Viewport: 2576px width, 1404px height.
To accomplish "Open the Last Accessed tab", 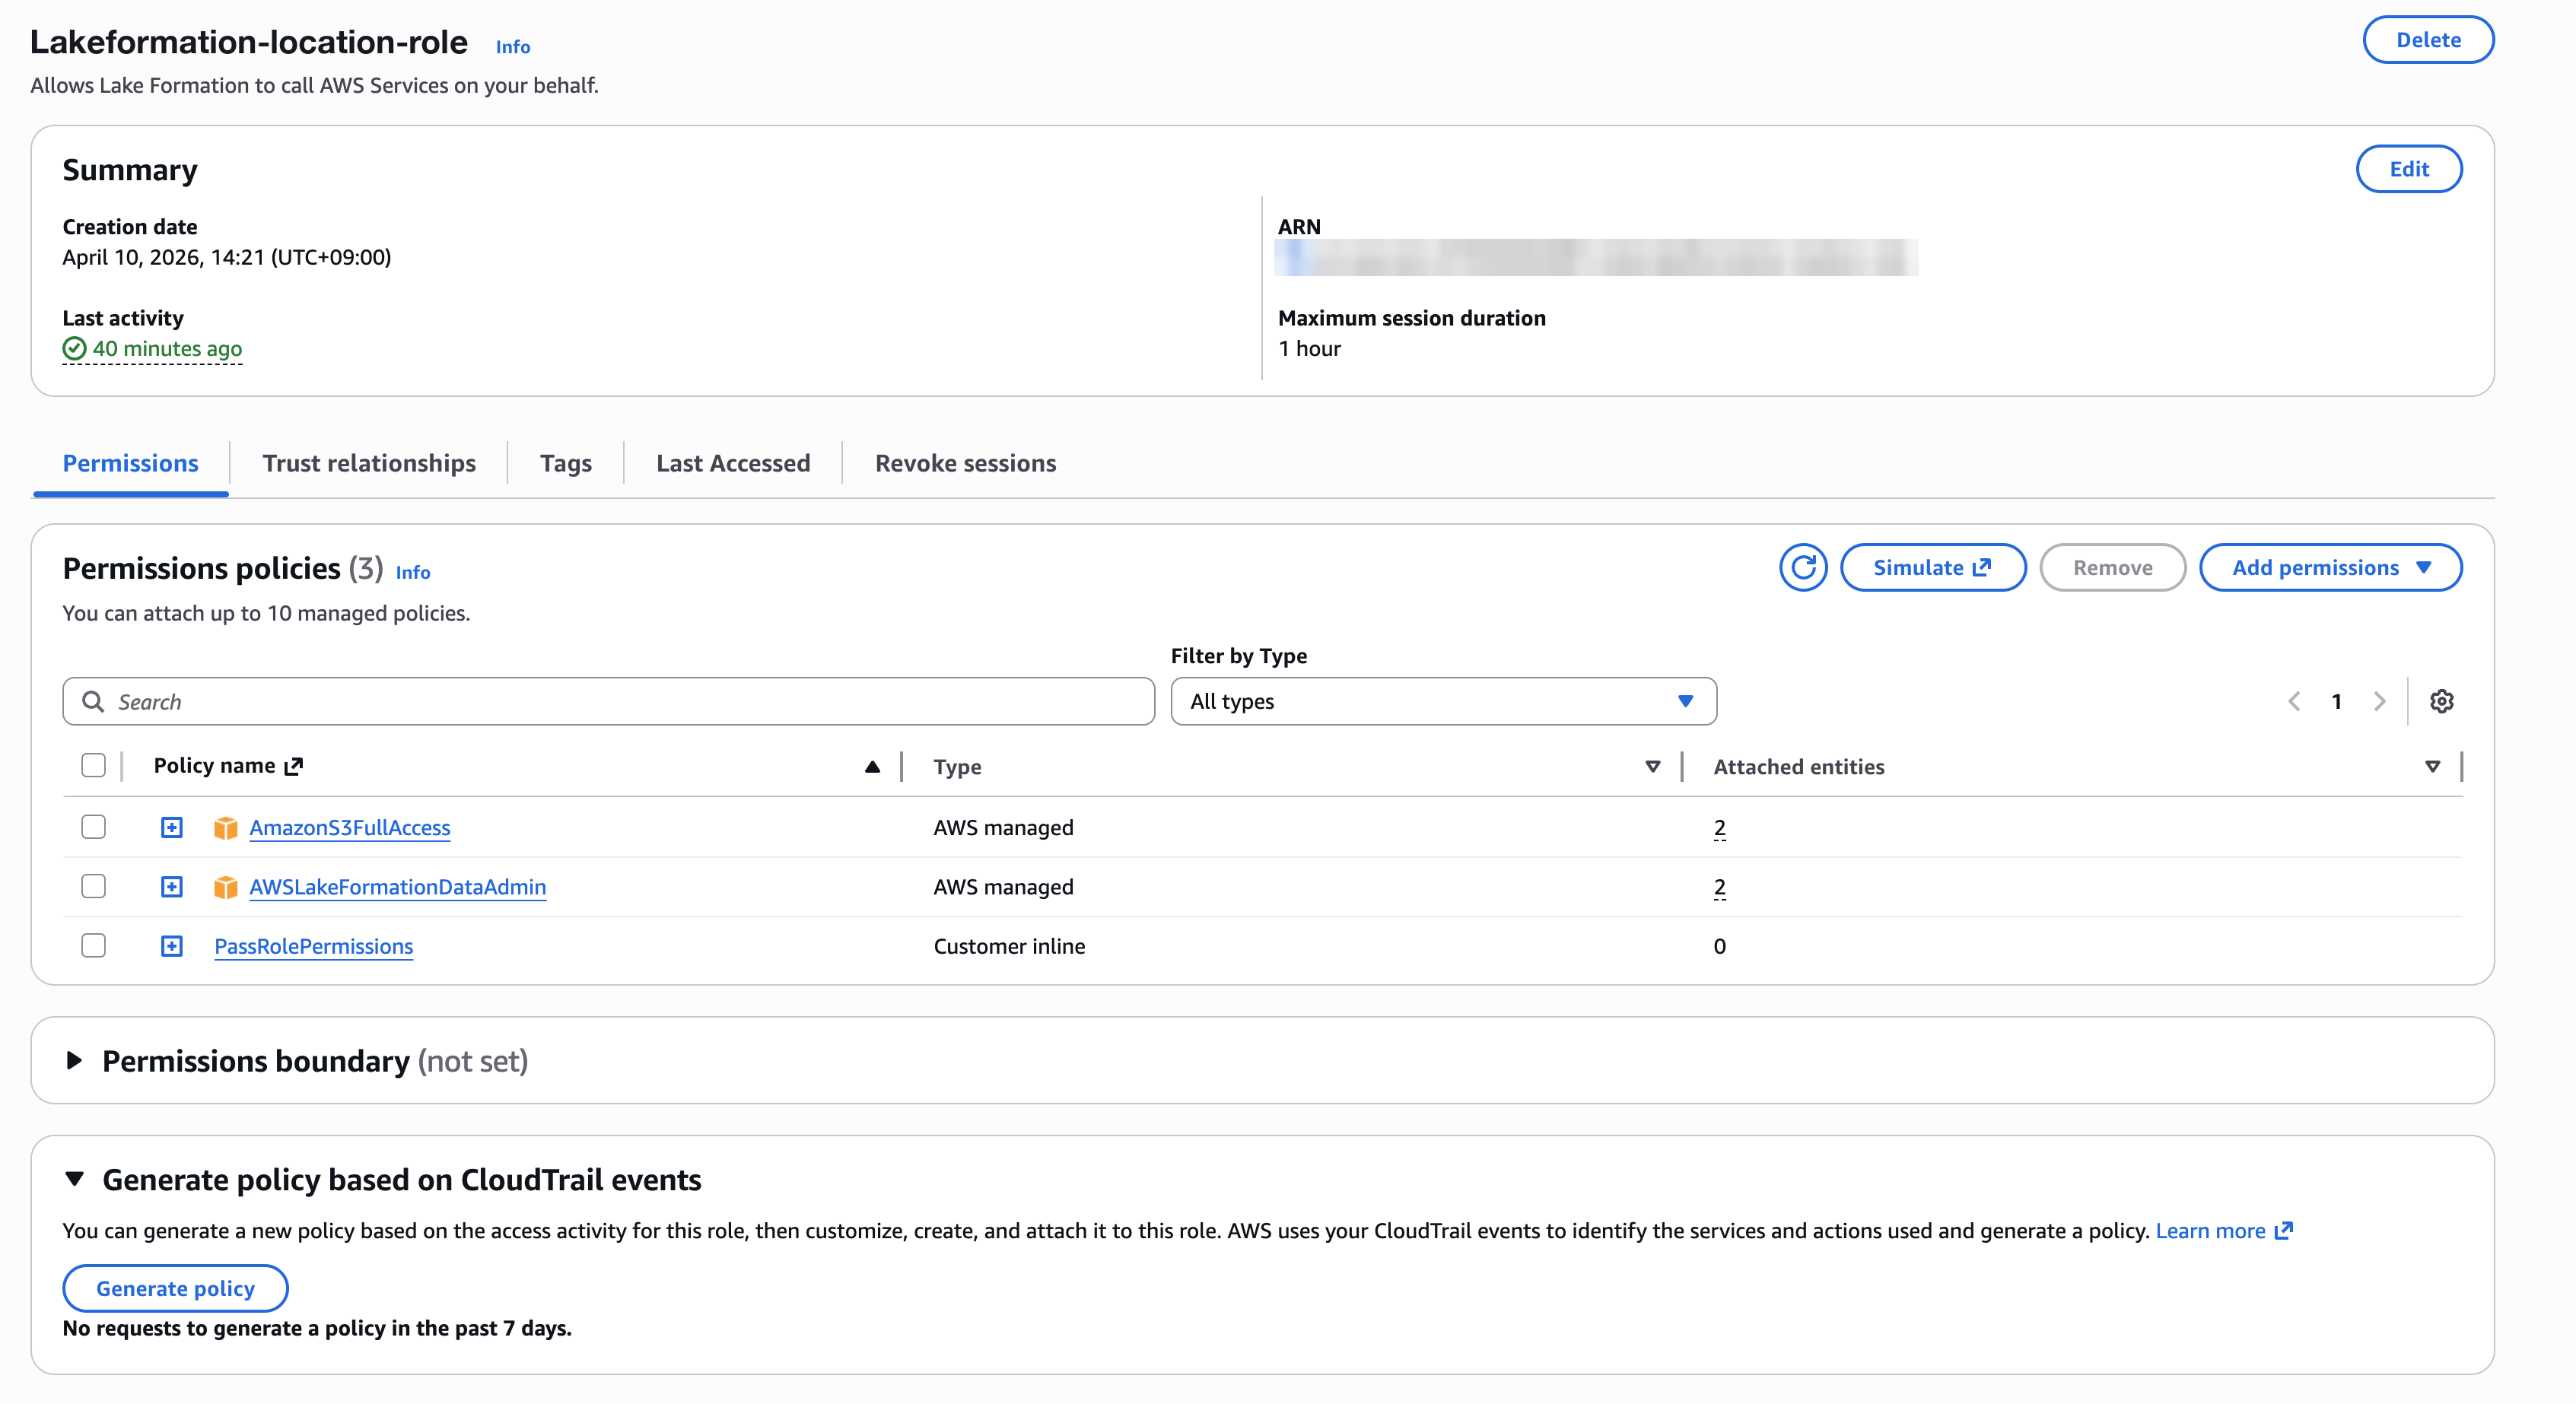I will [733, 464].
